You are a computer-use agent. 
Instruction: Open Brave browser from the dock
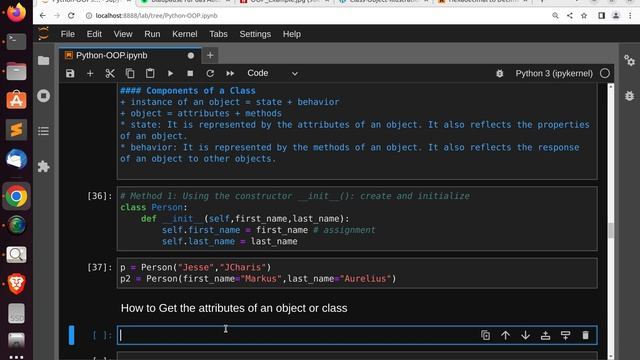(16, 284)
